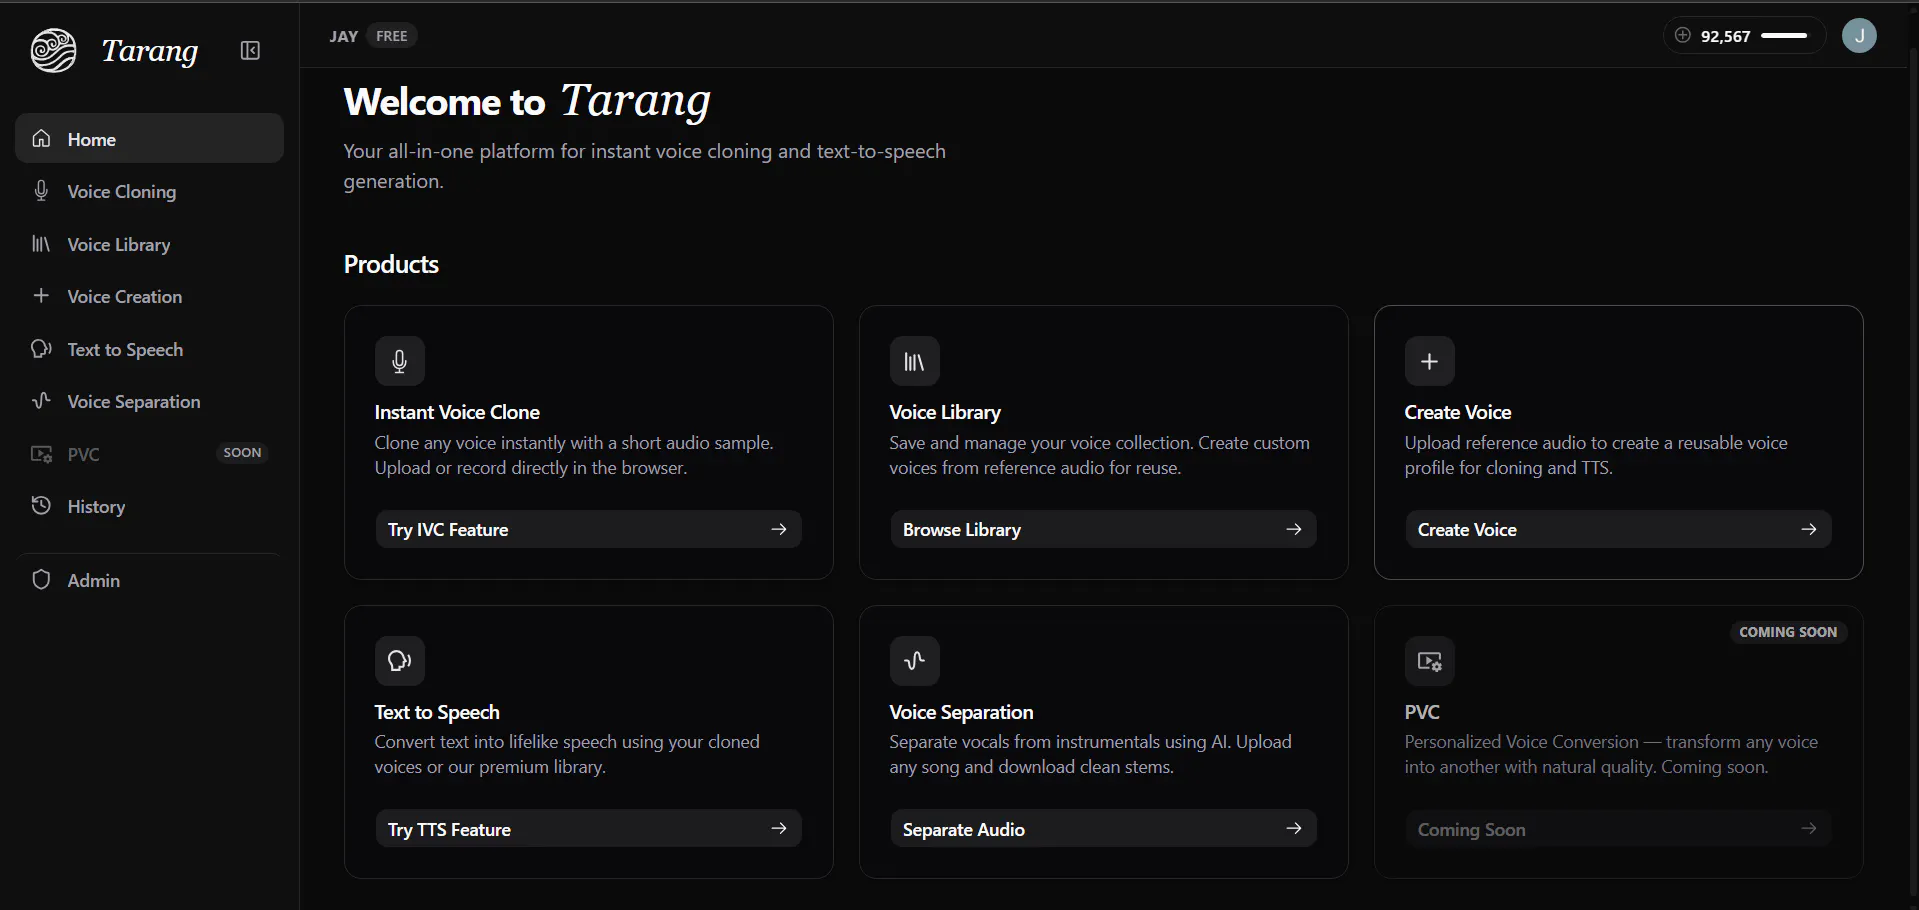1919x910 pixels.
Task: Click the JAY username label
Action: [343, 36]
